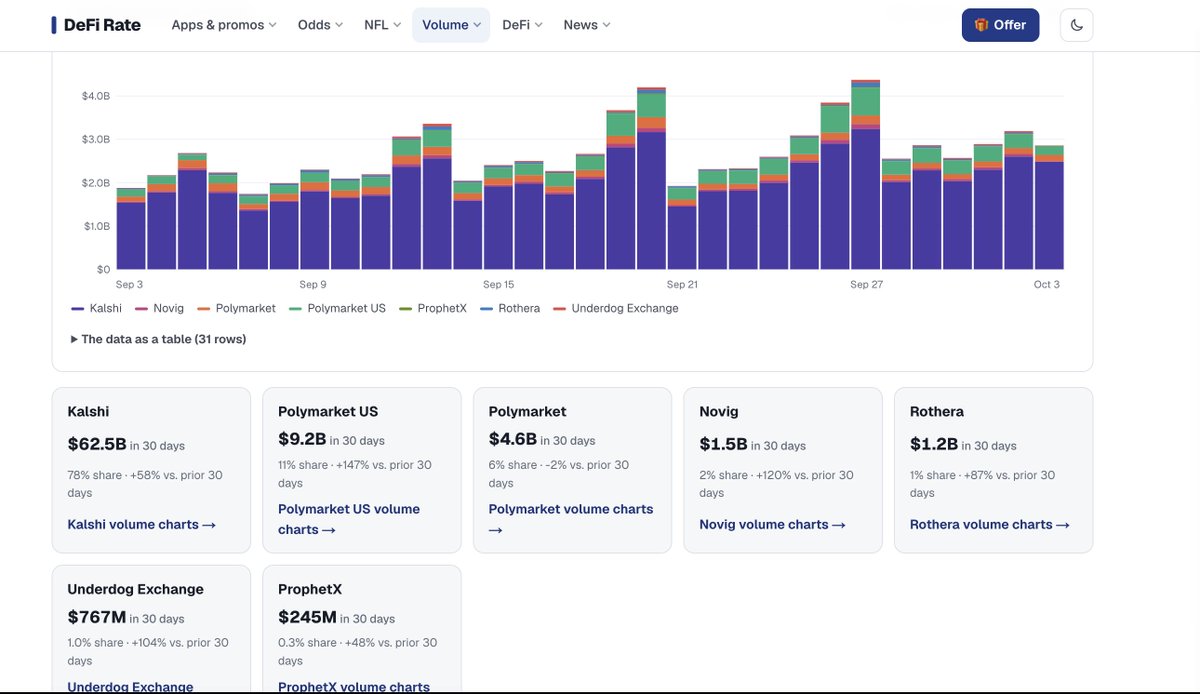Expand the Odds dropdown menu
The width and height of the screenshot is (1200, 694).
point(320,25)
